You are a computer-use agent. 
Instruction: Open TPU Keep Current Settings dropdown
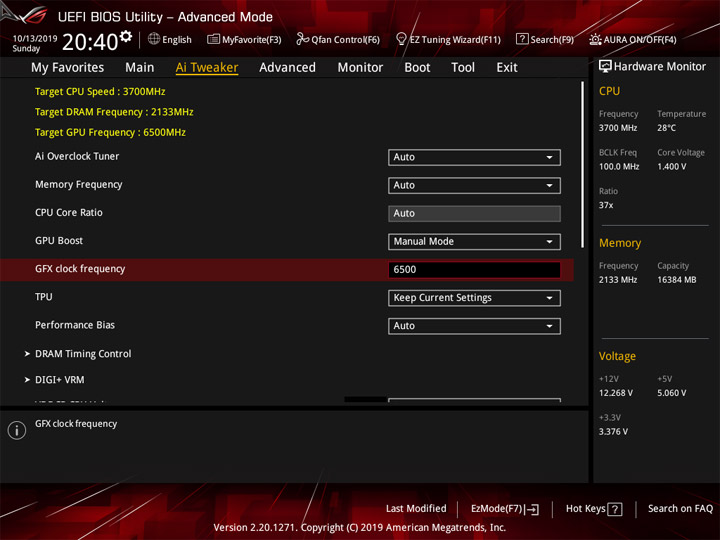coord(474,298)
